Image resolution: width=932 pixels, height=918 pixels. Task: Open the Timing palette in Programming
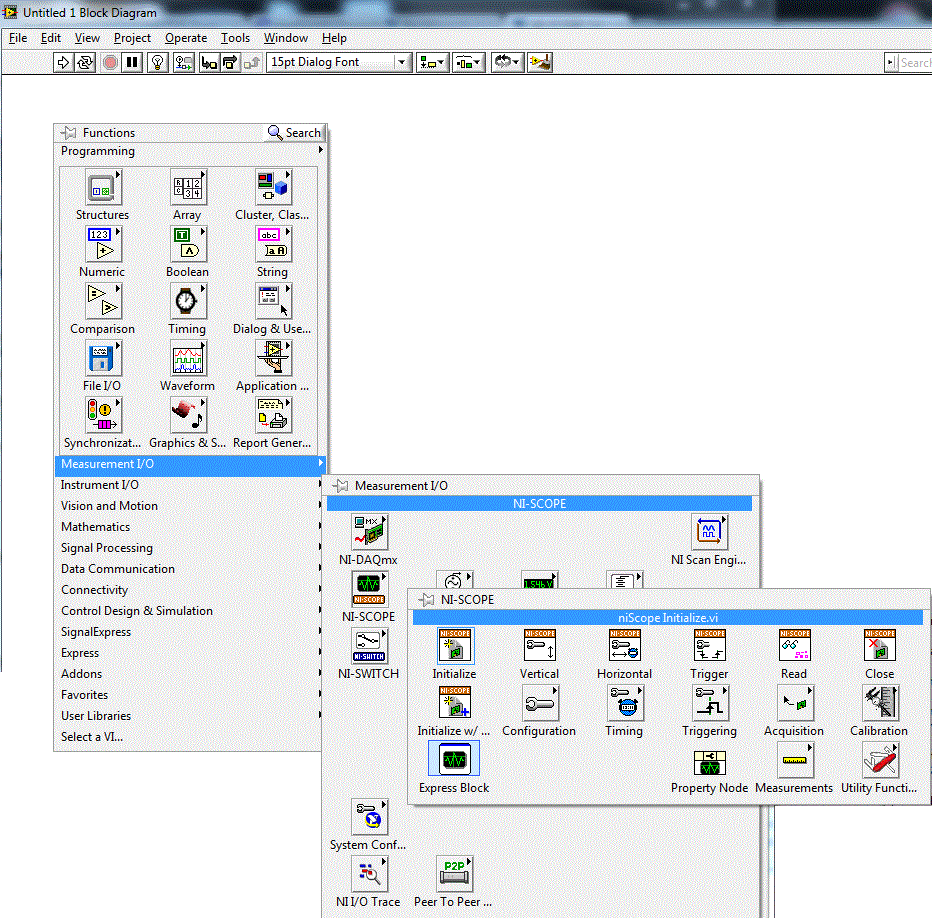pyautogui.click(x=188, y=301)
